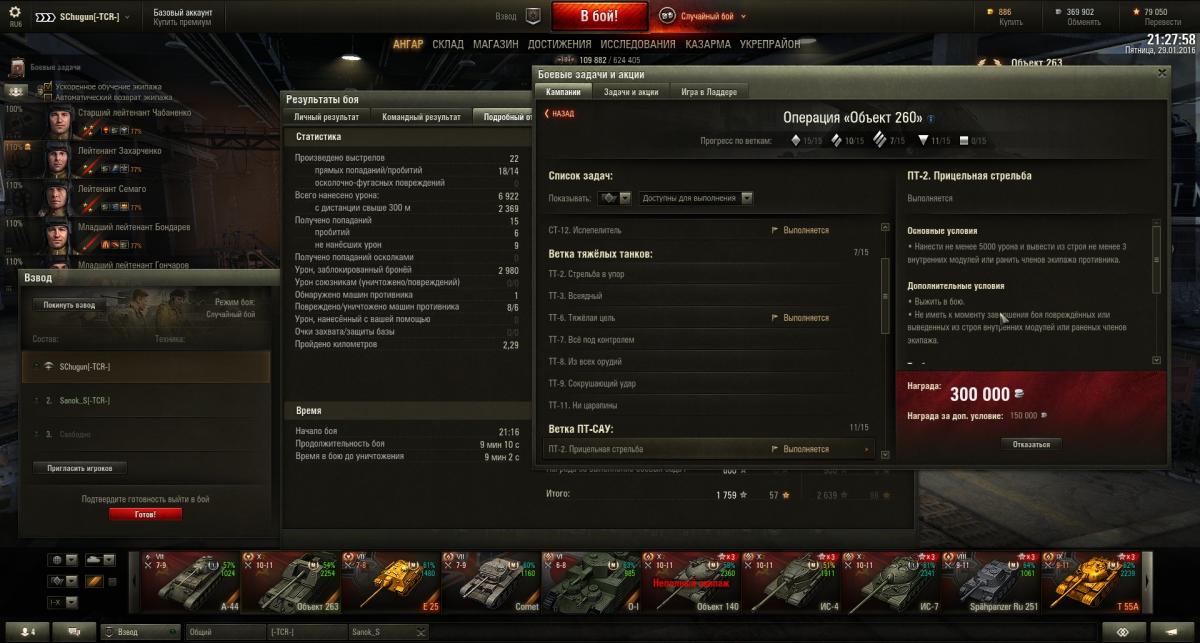Open the АНГАР menu tab

(408, 44)
